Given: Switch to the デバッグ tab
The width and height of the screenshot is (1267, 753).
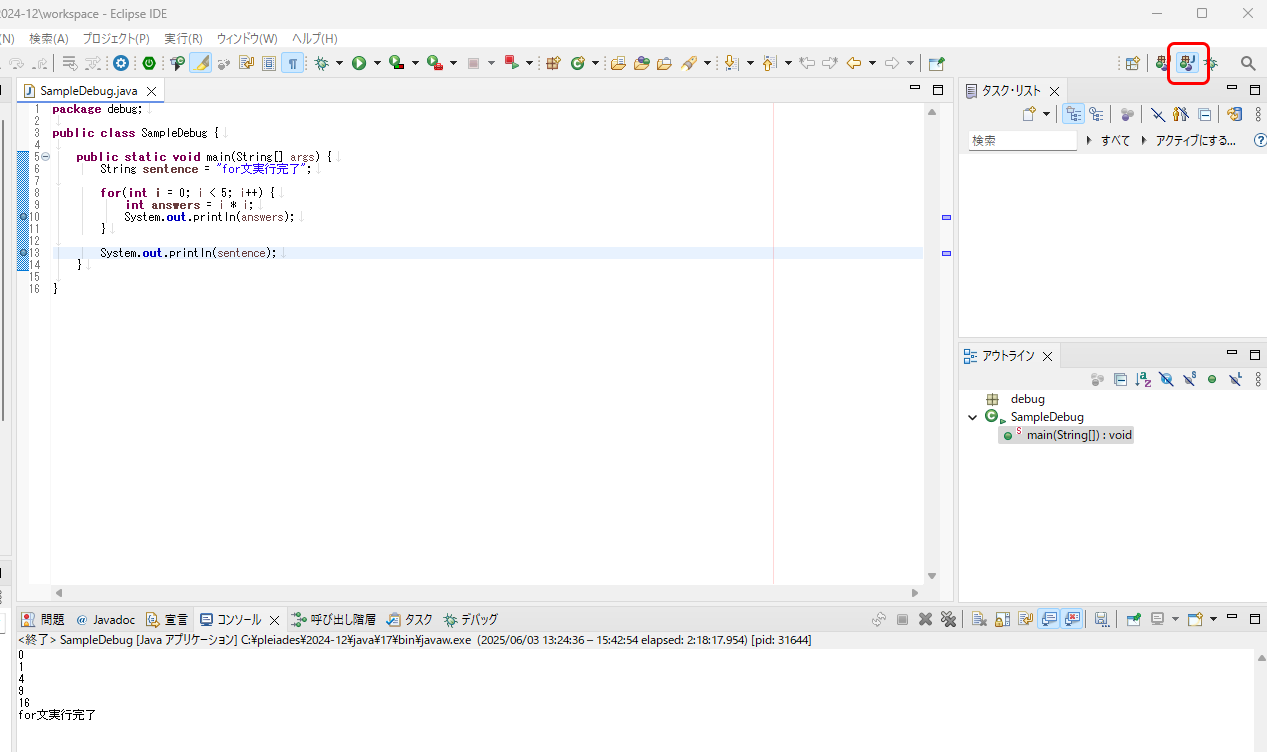Looking at the screenshot, I should 470,620.
